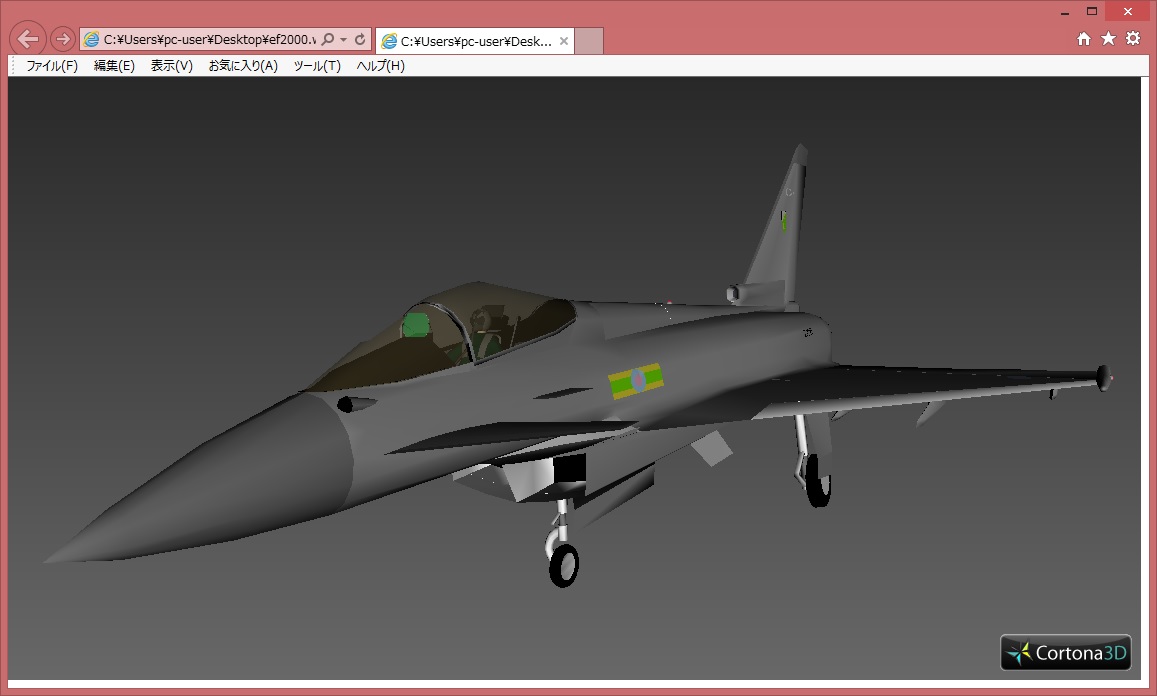Open the ヘルプ(H) menu

381,66
